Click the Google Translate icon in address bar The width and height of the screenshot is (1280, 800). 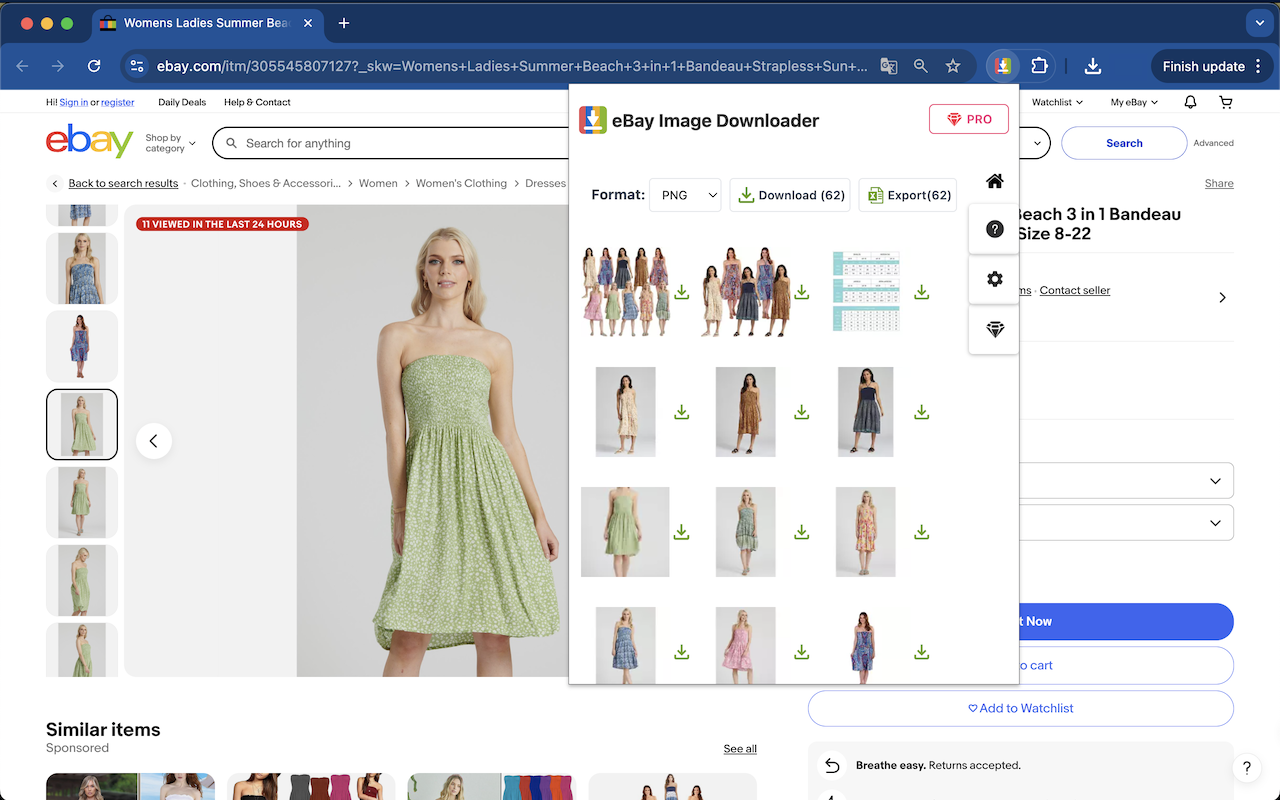click(888, 65)
